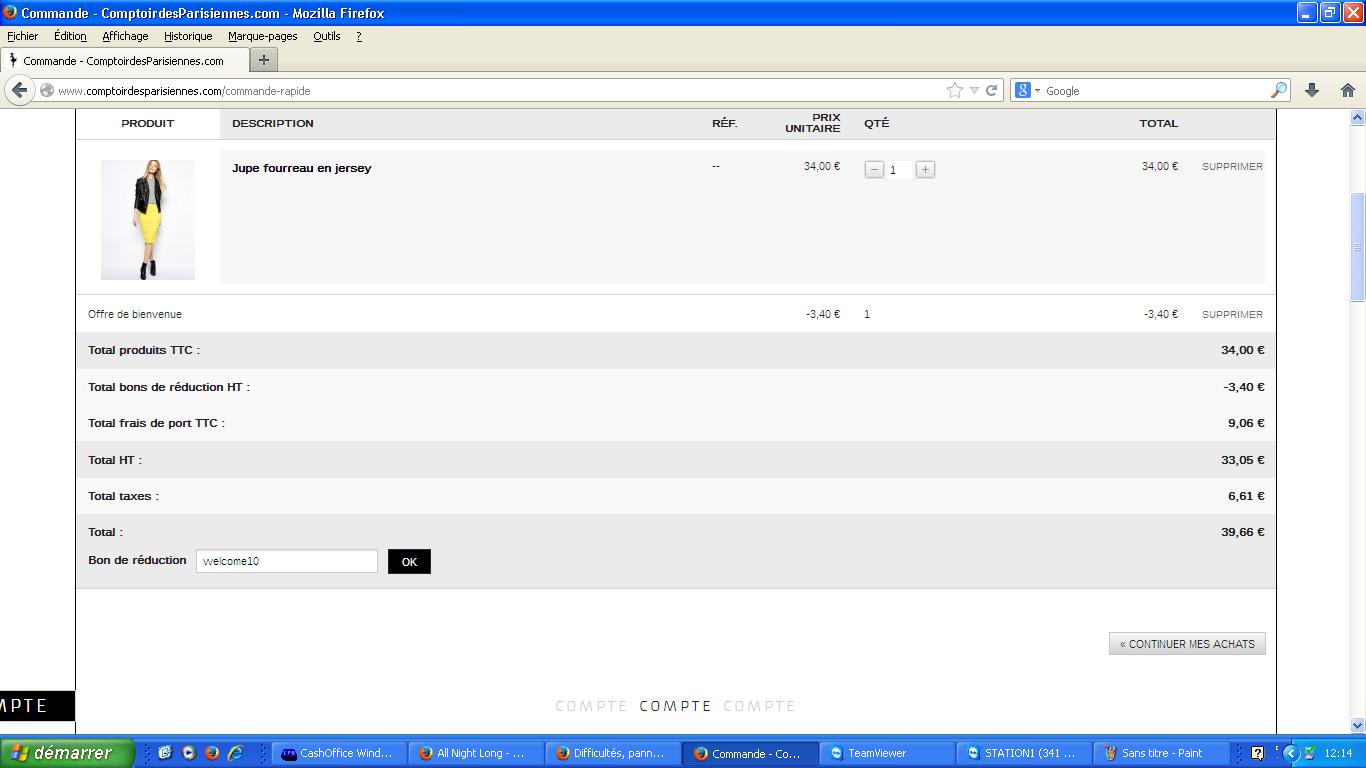The image size is (1366, 768).
Task: Click the Offre de bienvenue text
Action: [135, 314]
